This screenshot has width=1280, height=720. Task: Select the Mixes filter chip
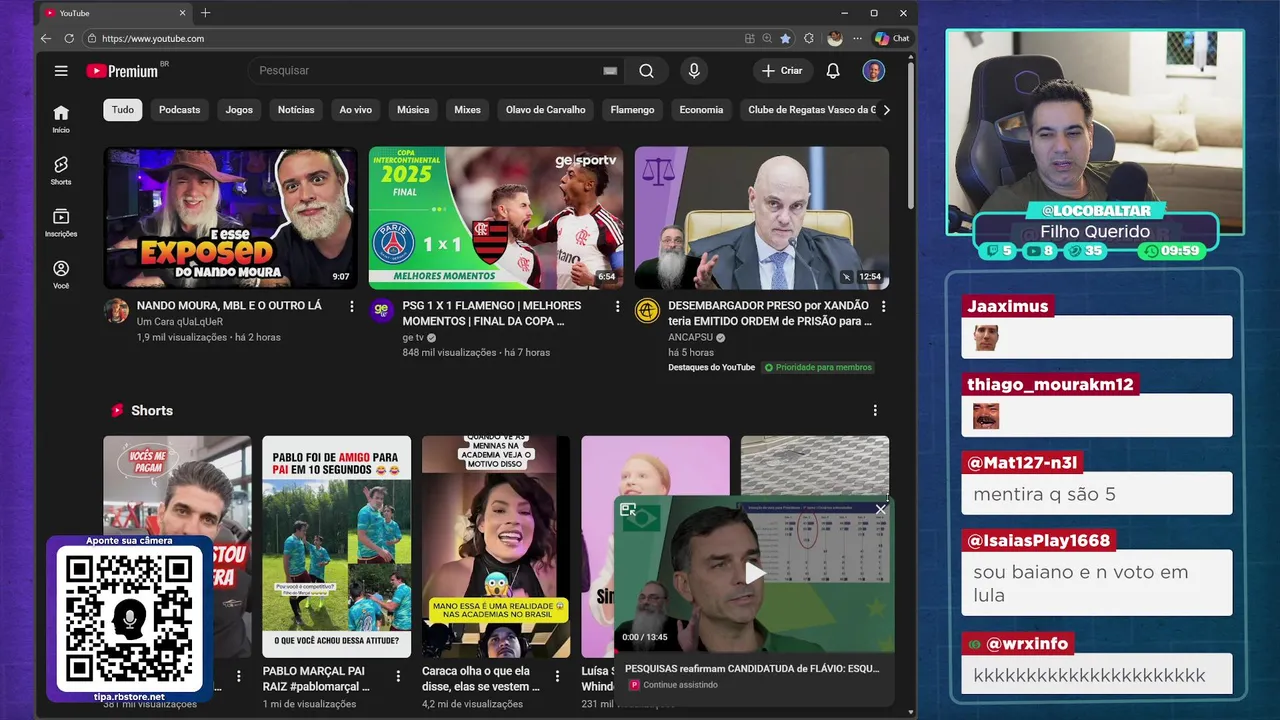467,110
